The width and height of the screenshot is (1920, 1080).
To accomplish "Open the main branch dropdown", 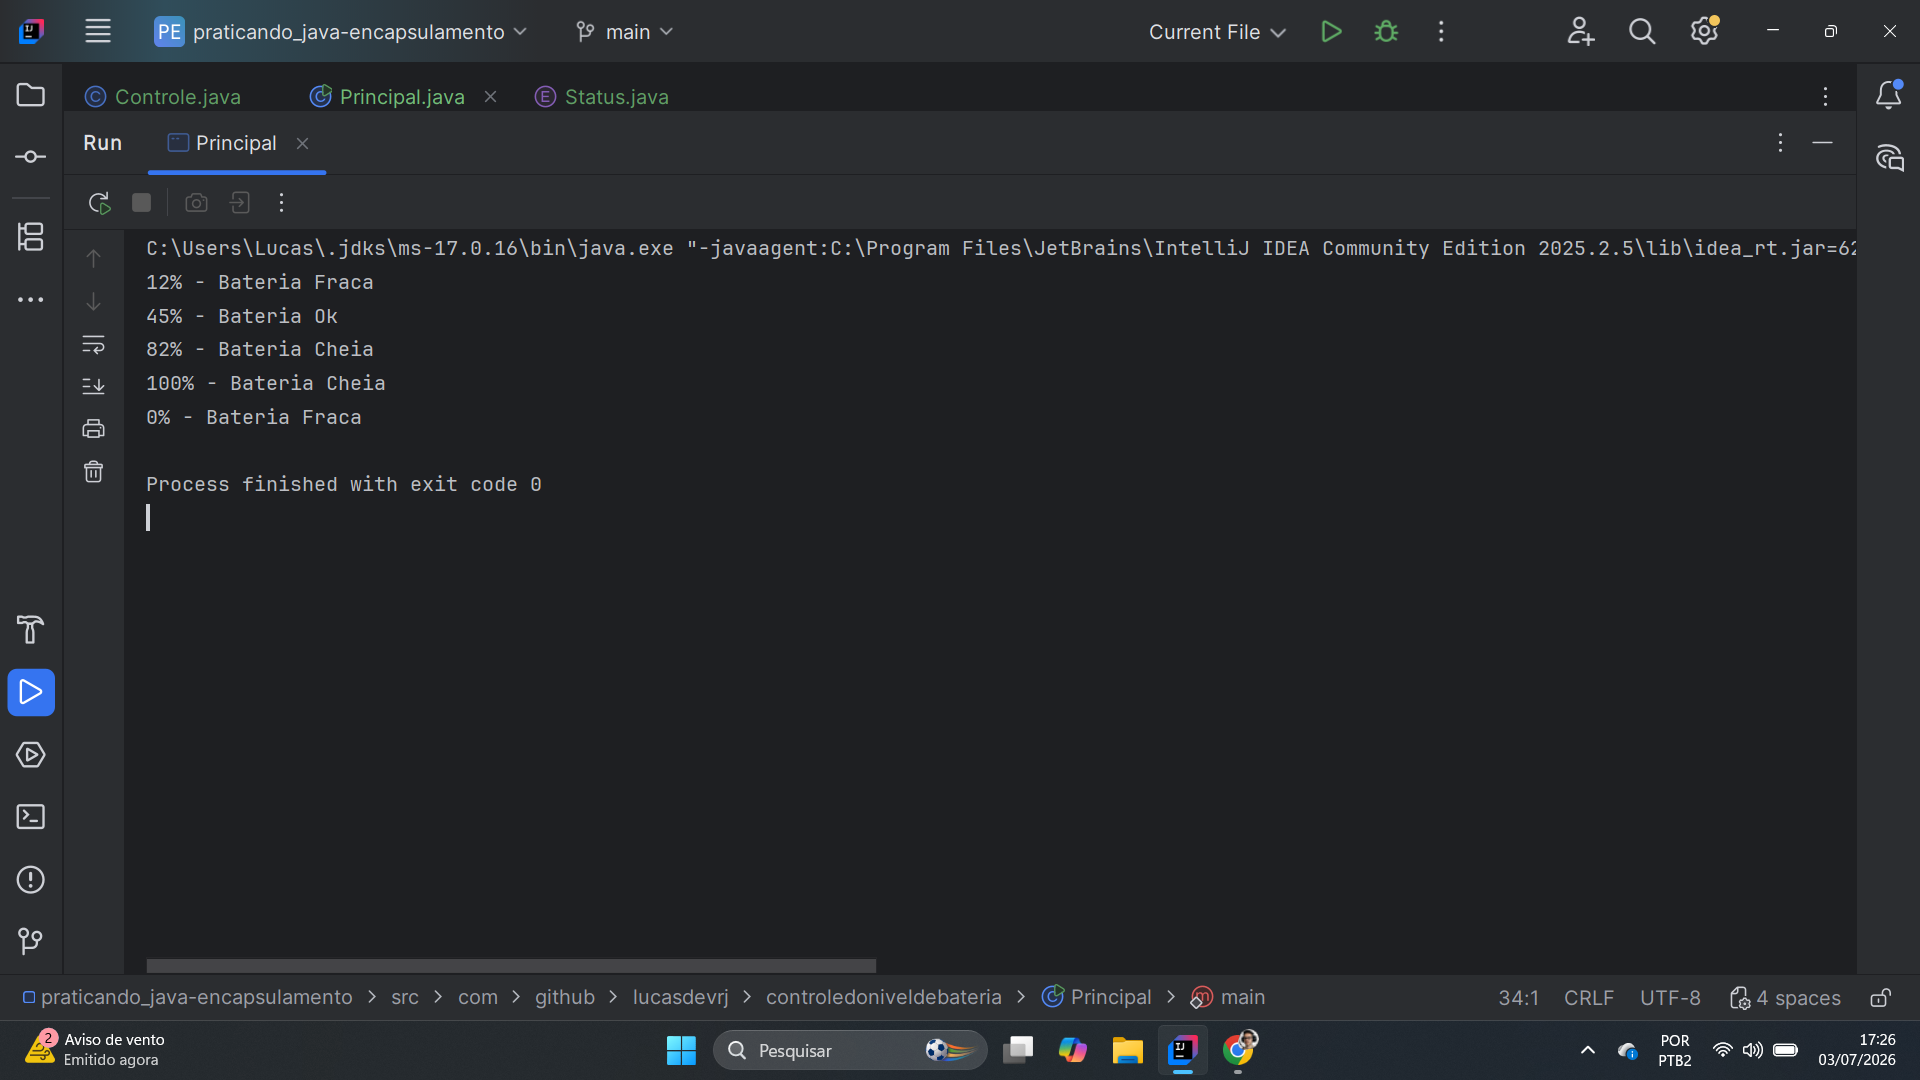I will tap(625, 32).
